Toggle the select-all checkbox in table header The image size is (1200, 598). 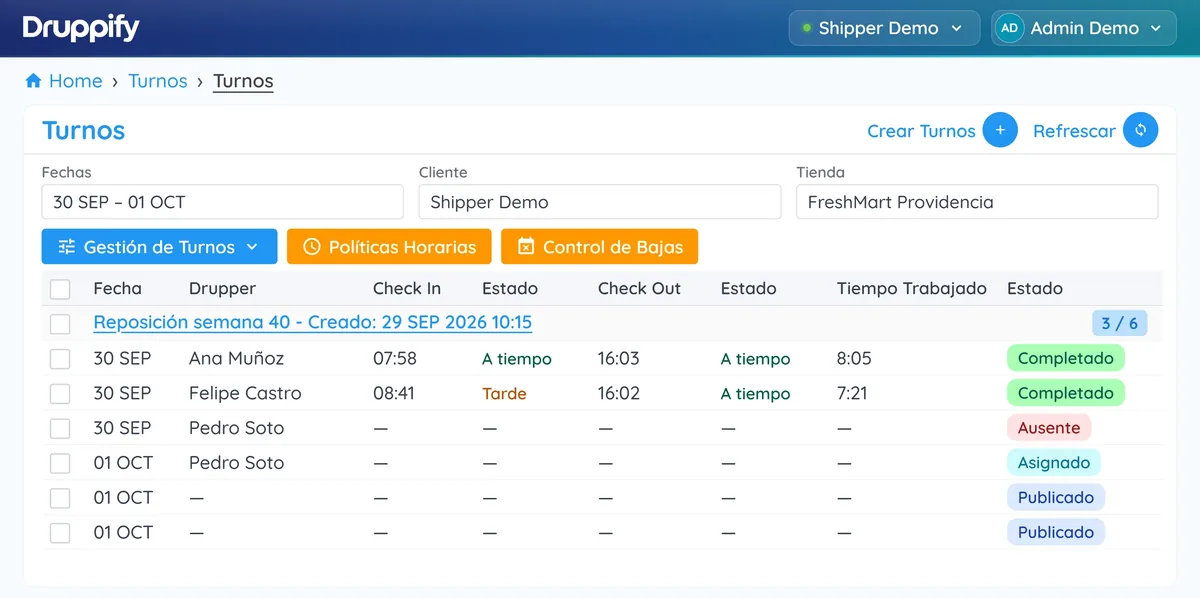(x=60, y=289)
